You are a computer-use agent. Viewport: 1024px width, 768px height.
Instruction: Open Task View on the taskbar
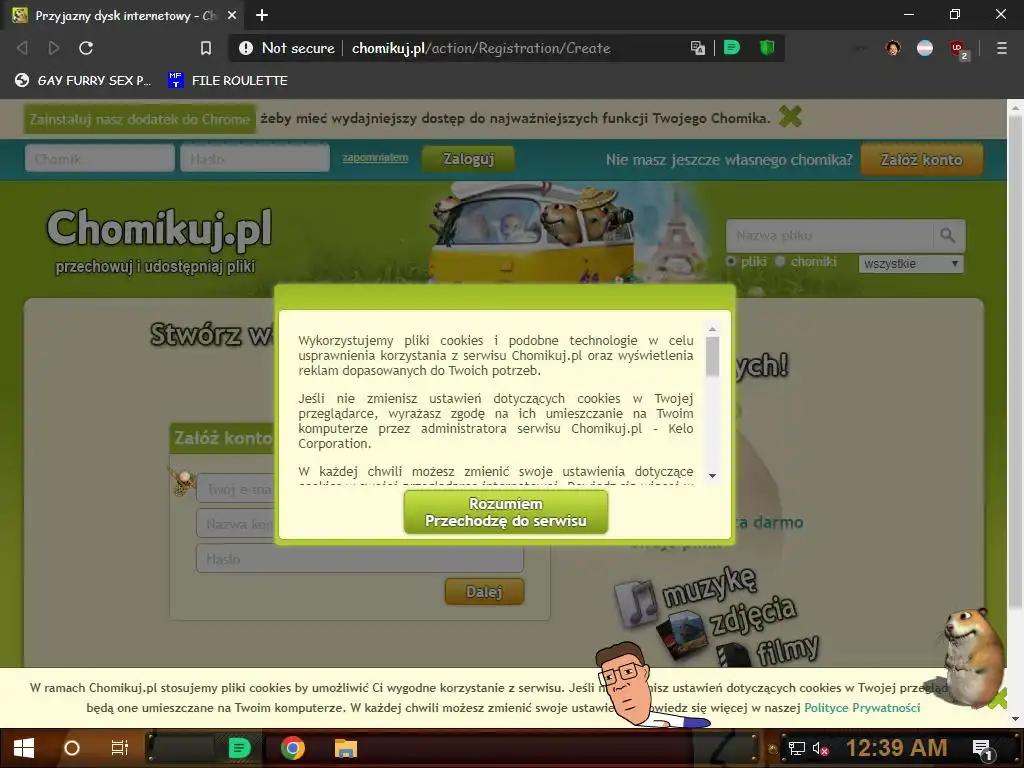click(120, 748)
